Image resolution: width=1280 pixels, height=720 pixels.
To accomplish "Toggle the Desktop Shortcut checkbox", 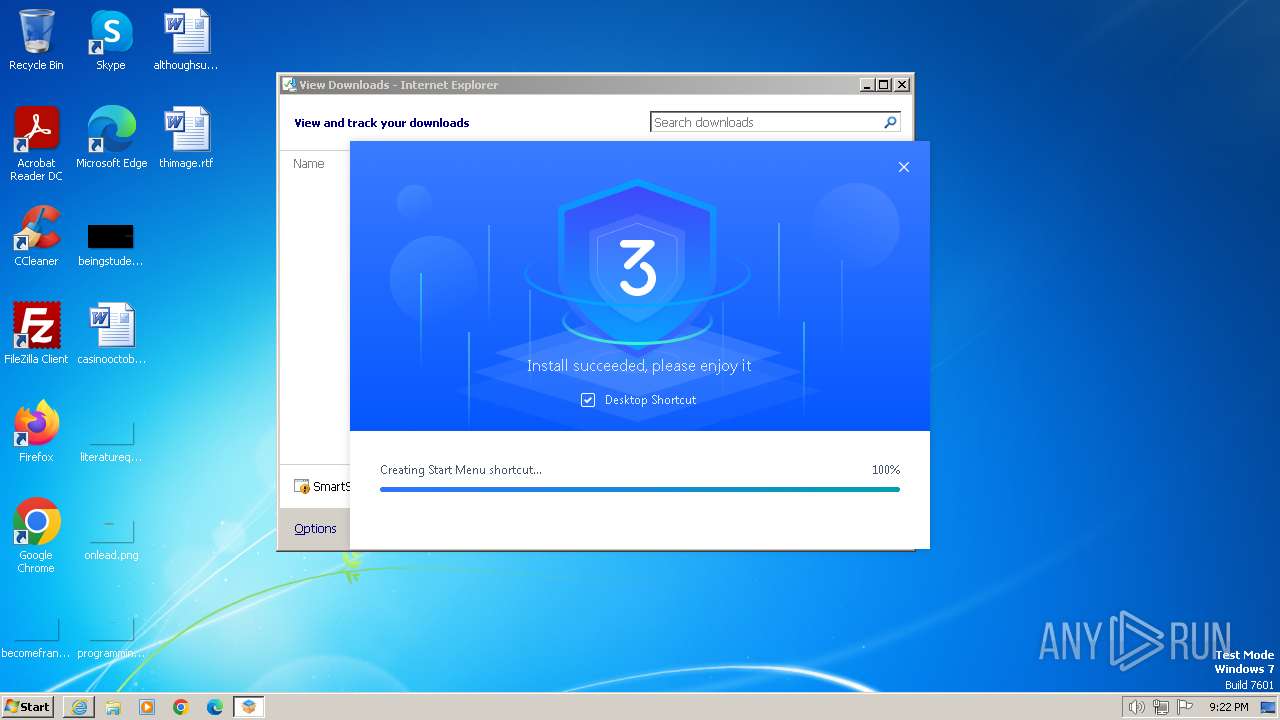I will (x=588, y=400).
